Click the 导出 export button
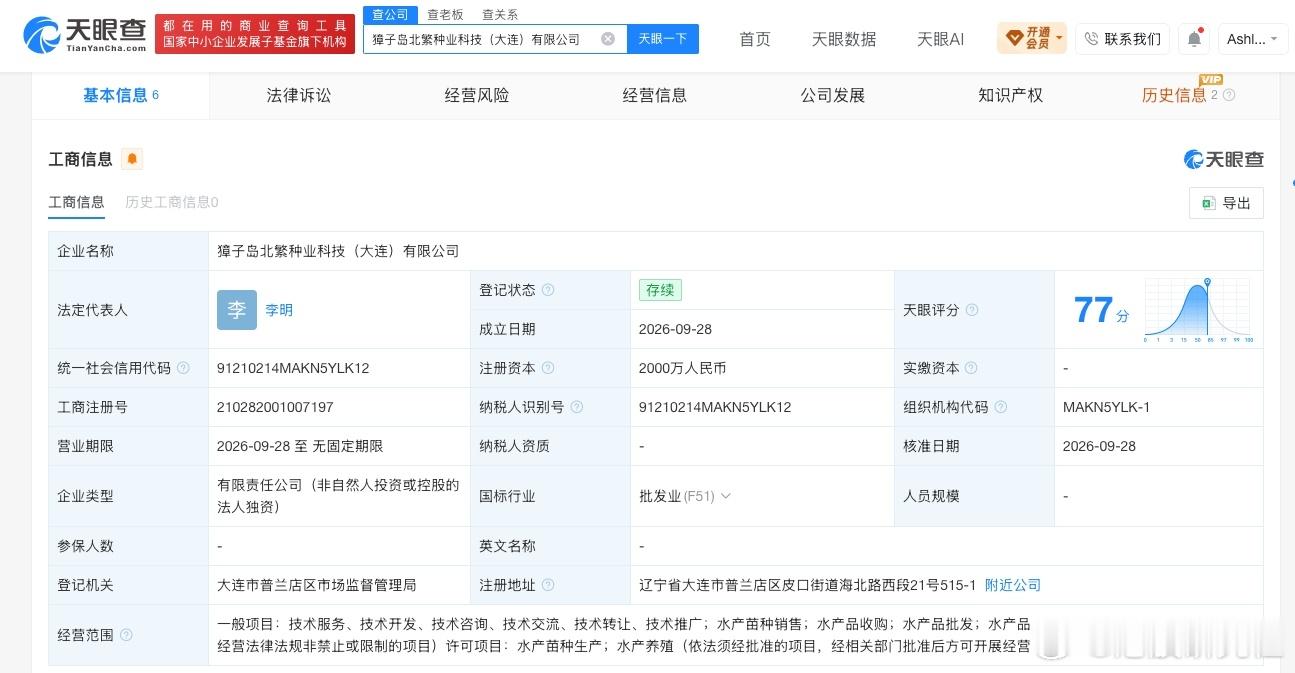Image resolution: width=1295 pixels, height=673 pixels. pyautogui.click(x=1226, y=203)
